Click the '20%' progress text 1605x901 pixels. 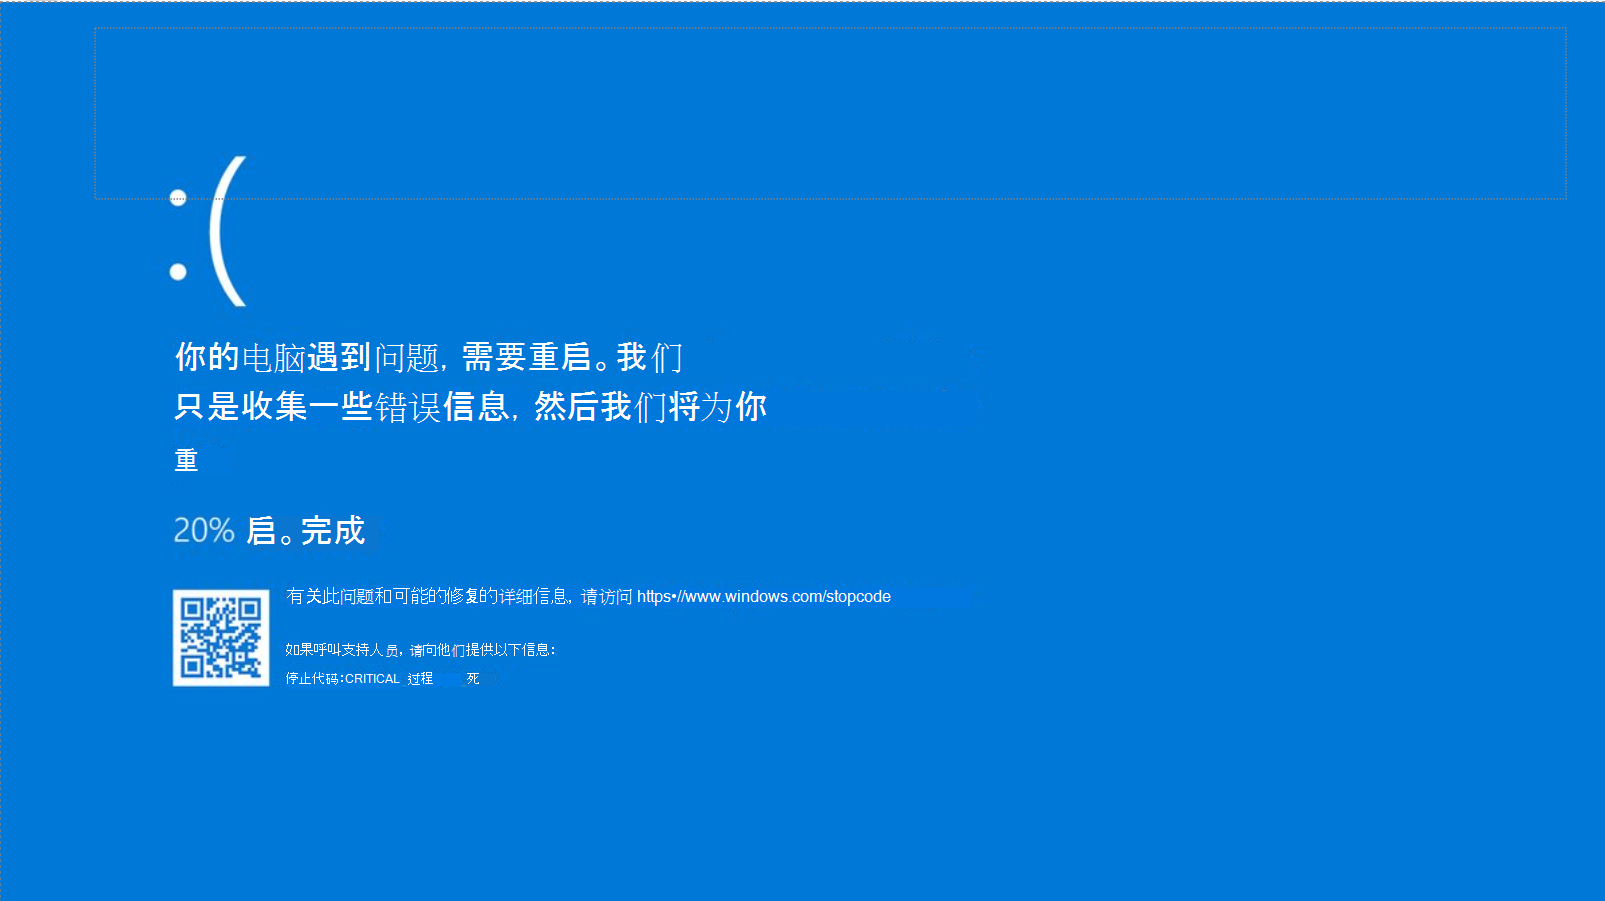(204, 530)
